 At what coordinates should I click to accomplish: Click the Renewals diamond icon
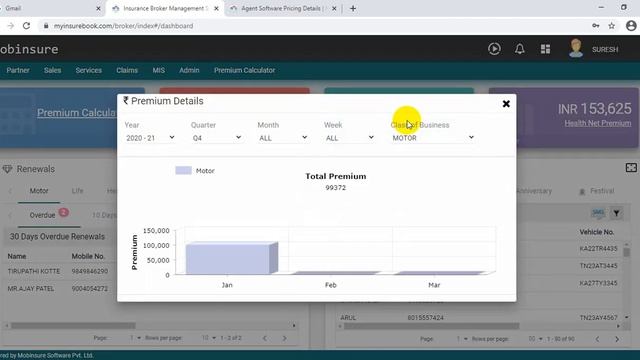[7, 169]
